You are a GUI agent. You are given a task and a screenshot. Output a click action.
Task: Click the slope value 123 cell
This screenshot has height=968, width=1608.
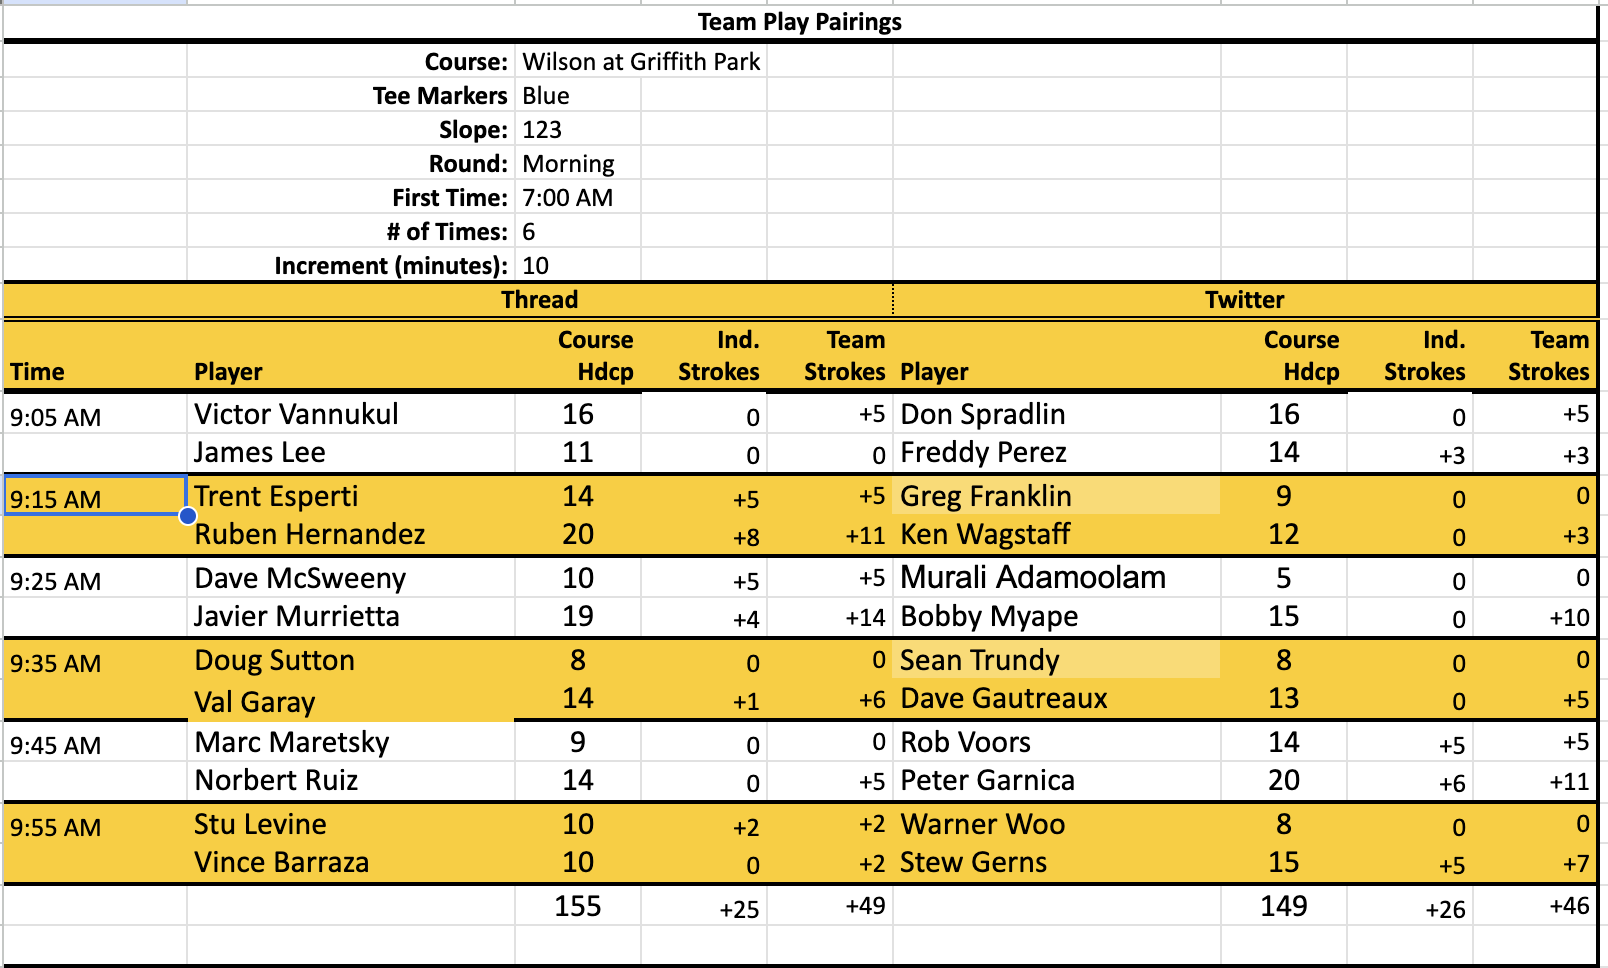542,130
